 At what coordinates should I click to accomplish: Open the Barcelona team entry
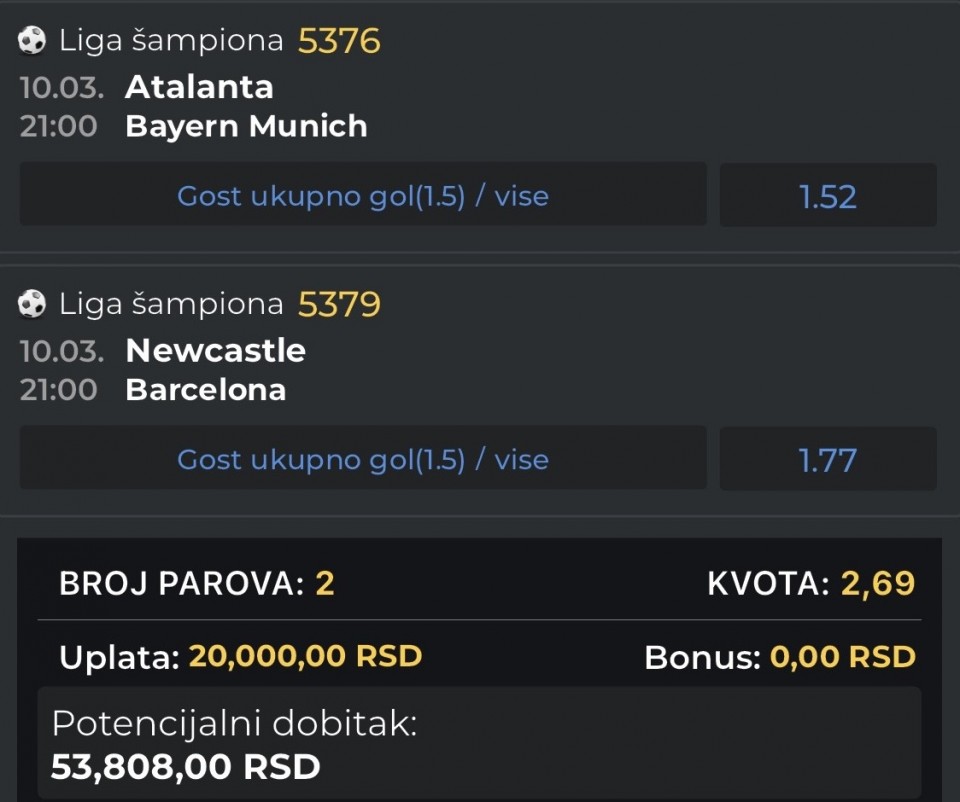tap(205, 390)
